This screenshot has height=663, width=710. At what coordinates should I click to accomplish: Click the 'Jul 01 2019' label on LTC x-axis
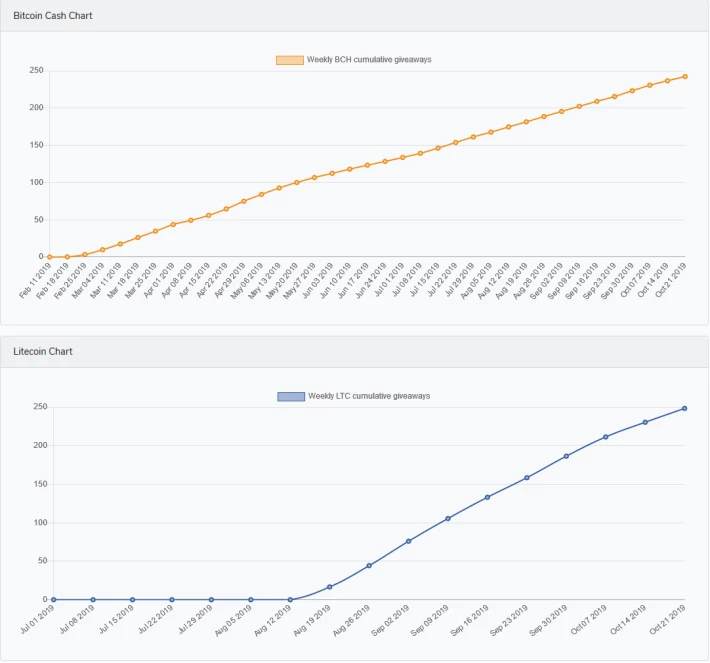tap(38, 620)
